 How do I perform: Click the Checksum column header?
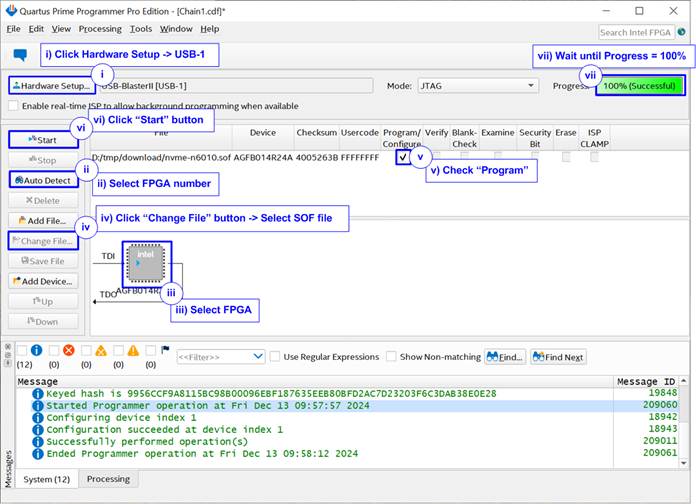316,133
